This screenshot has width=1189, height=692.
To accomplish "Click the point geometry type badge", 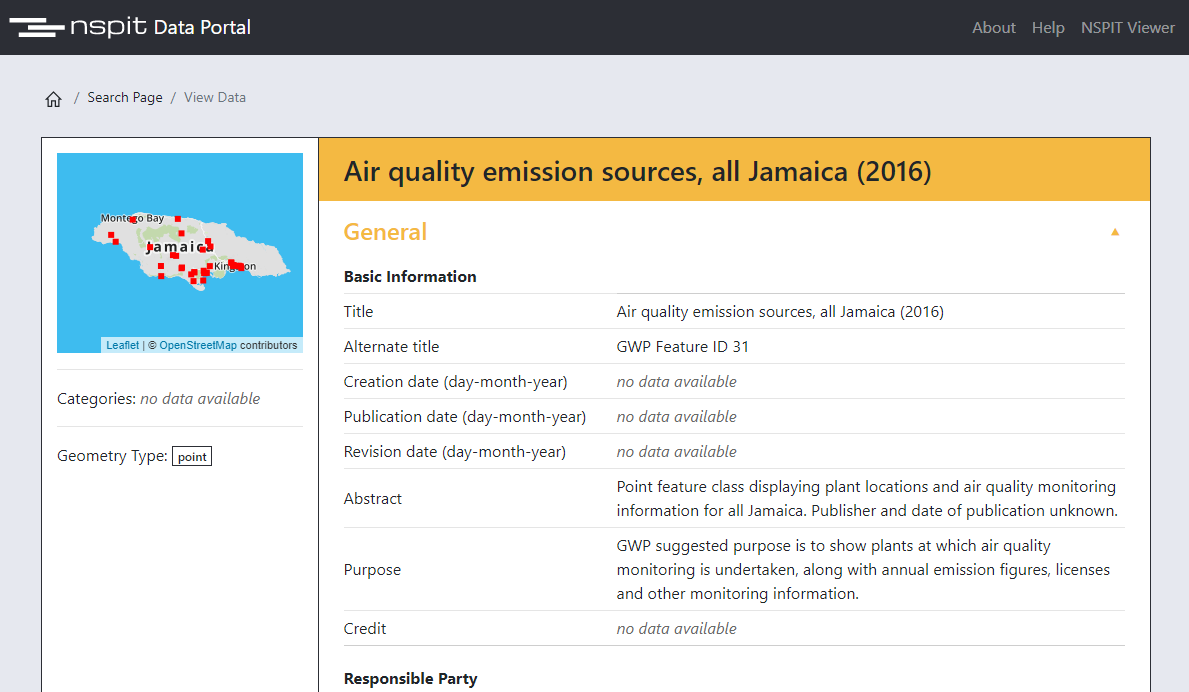I will tap(192, 457).
